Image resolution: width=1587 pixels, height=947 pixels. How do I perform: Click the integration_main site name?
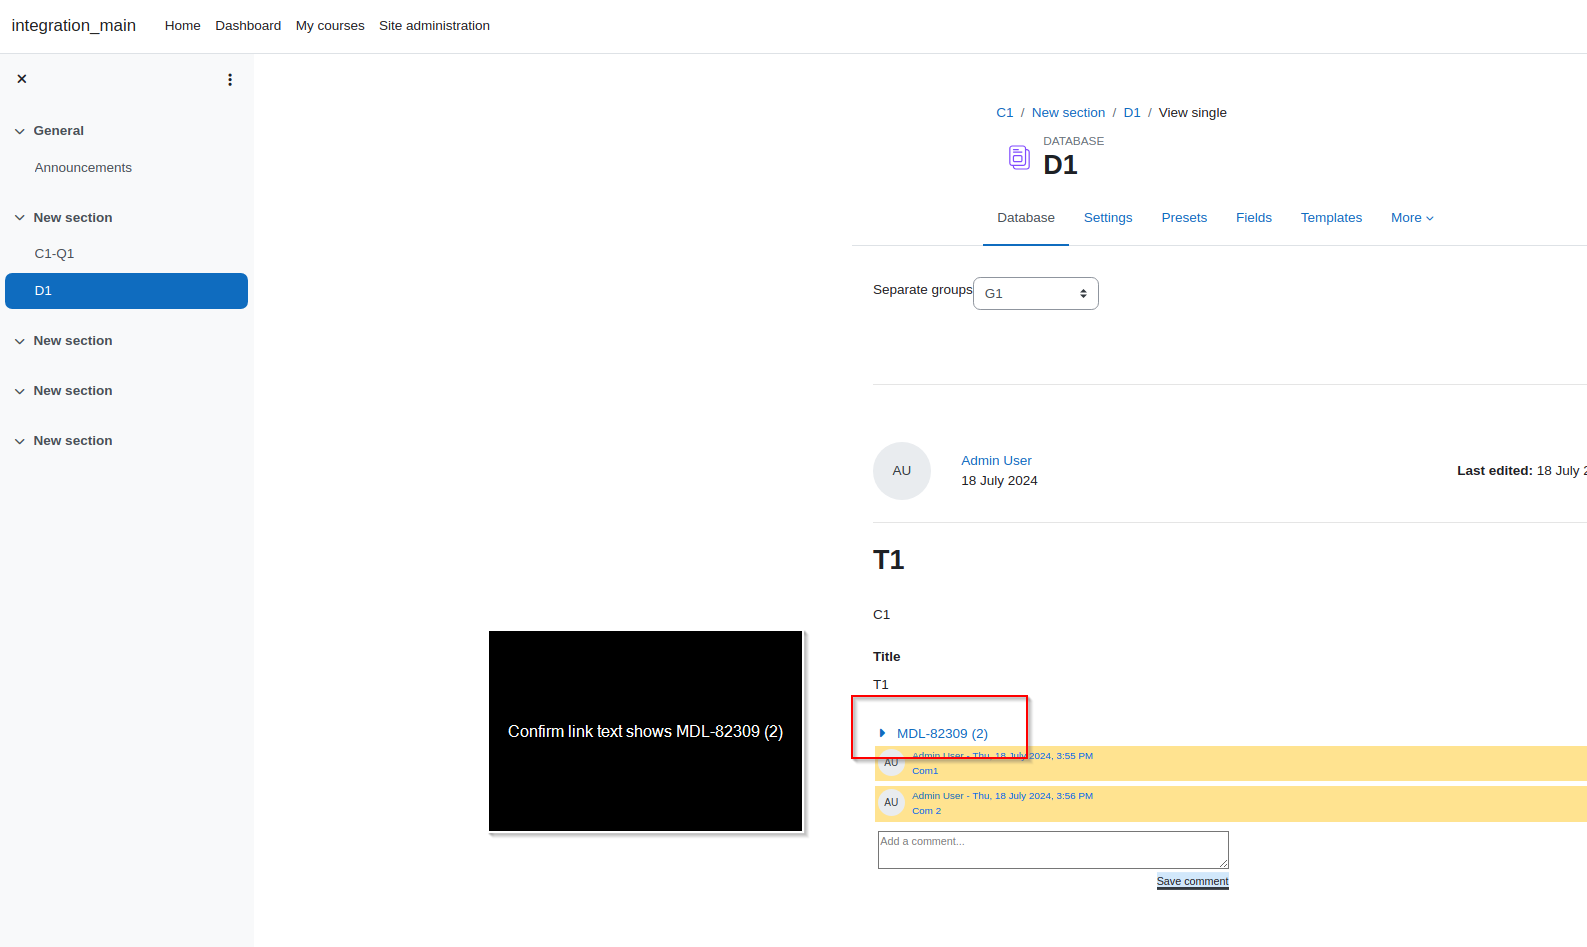pyautogui.click(x=74, y=26)
